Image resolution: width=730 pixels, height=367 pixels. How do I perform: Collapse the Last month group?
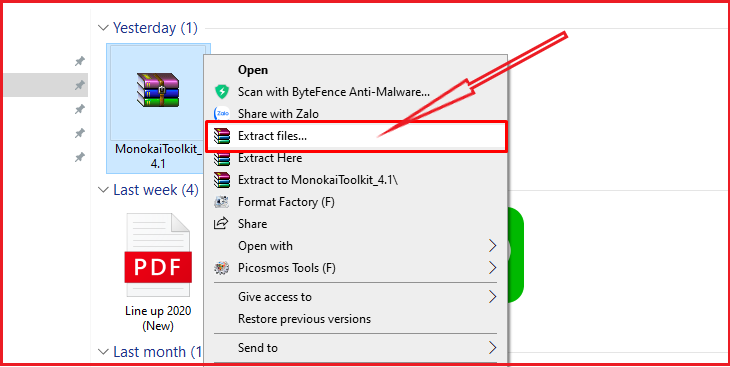coord(103,352)
